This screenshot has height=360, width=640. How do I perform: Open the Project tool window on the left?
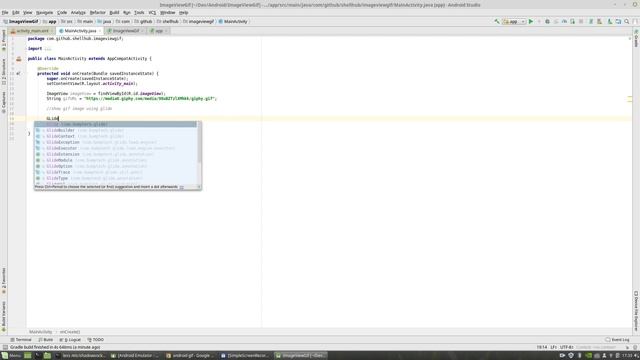point(4,40)
